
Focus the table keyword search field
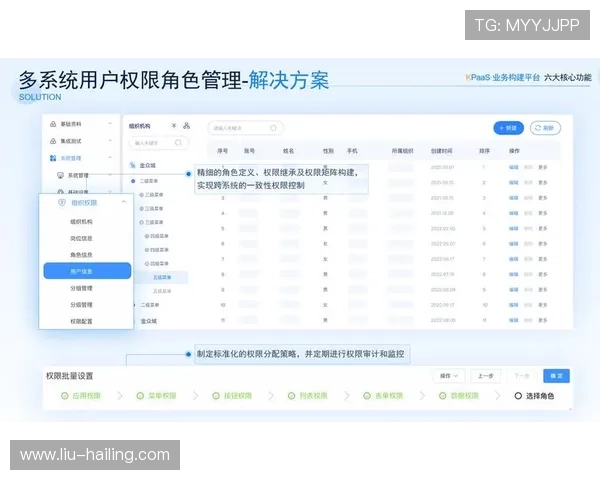click(x=246, y=128)
